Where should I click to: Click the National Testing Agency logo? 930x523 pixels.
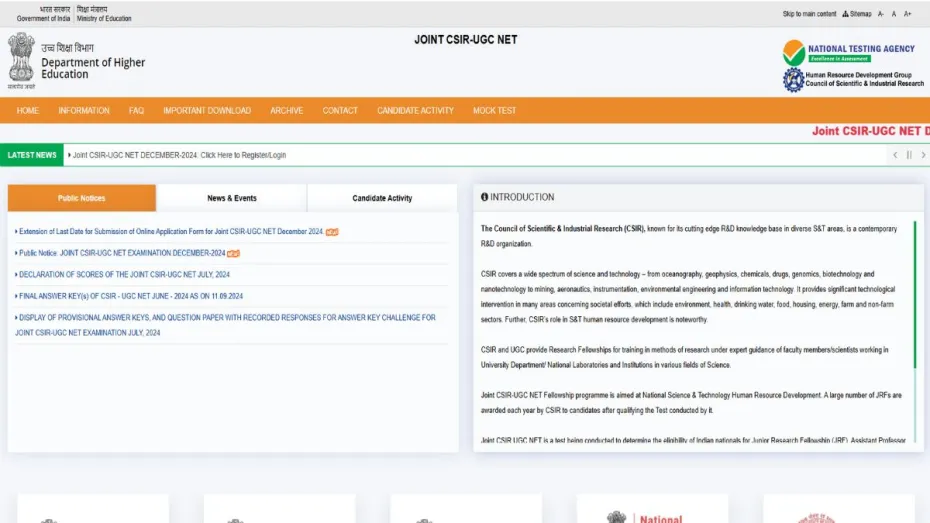click(848, 52)
